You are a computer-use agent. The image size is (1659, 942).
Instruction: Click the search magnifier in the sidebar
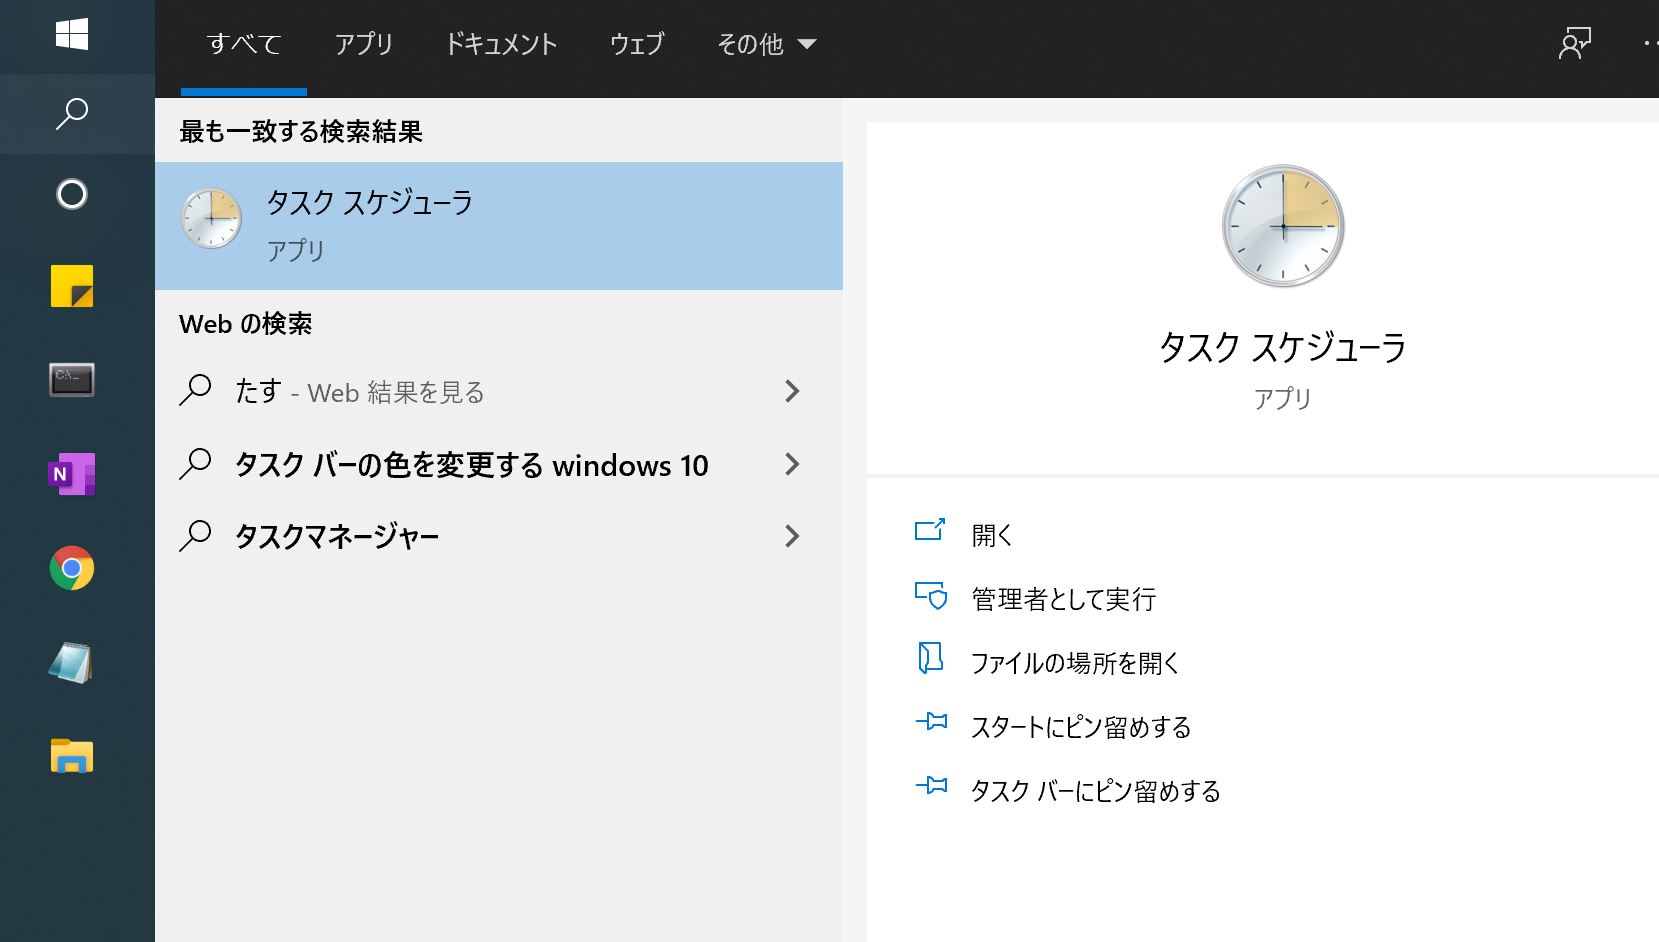[x=72, y=113]
